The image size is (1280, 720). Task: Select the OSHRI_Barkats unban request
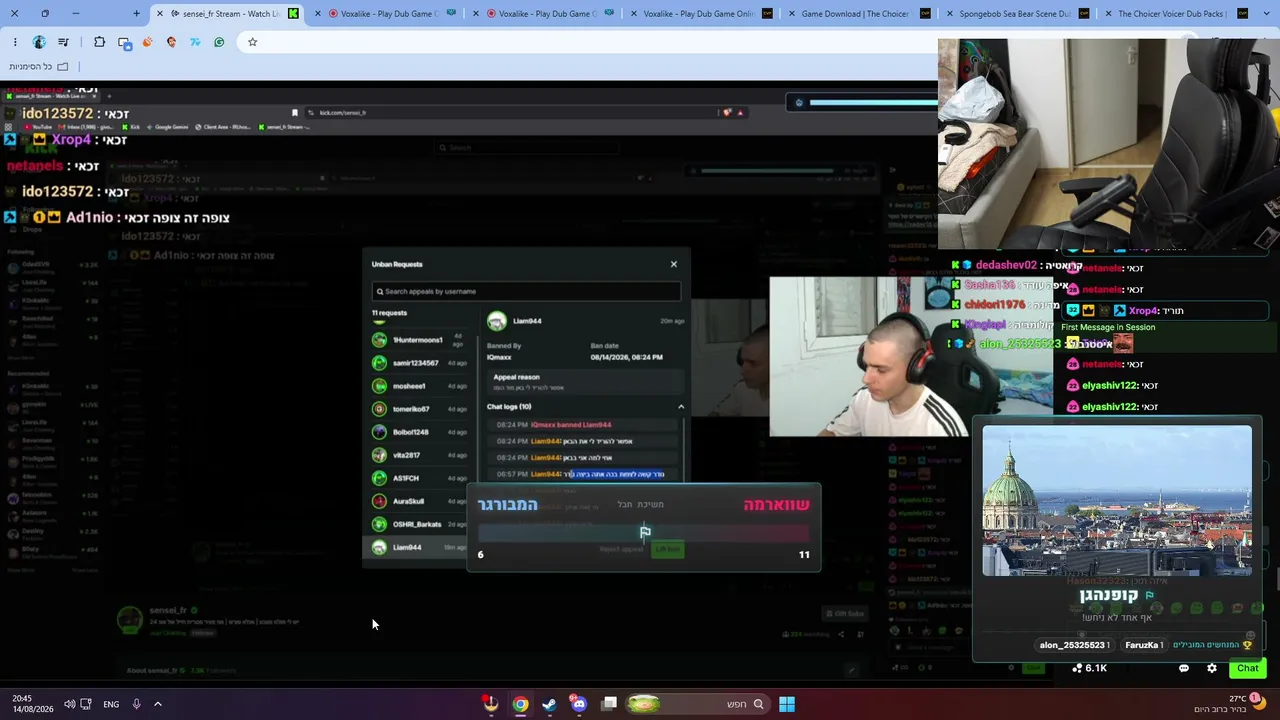click(419, 524)
